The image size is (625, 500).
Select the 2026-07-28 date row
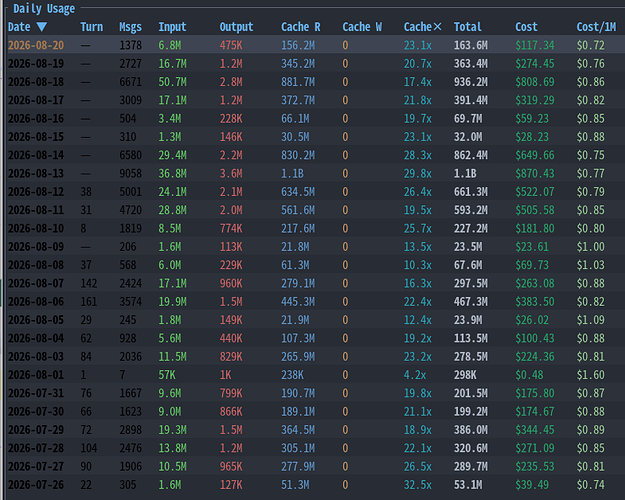click(x=316, y=449)
